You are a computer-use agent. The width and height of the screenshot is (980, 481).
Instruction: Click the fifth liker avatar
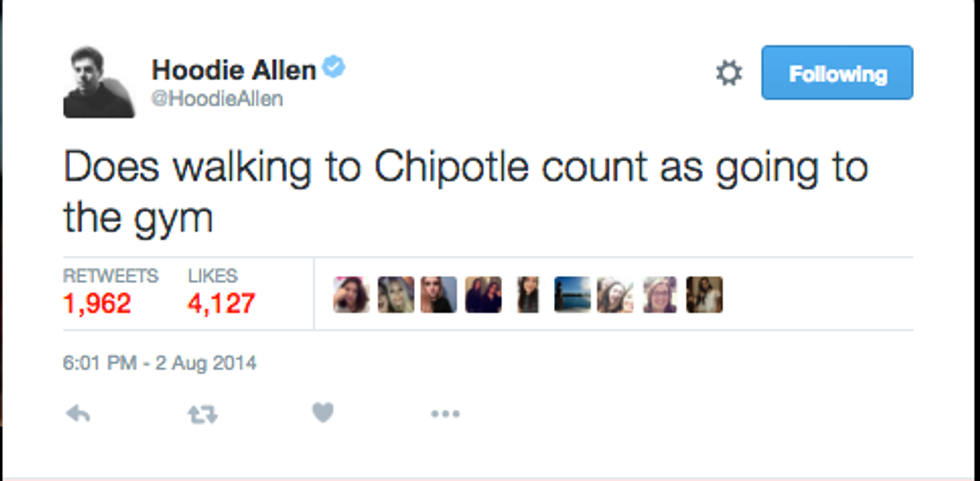tap(527, 295)
